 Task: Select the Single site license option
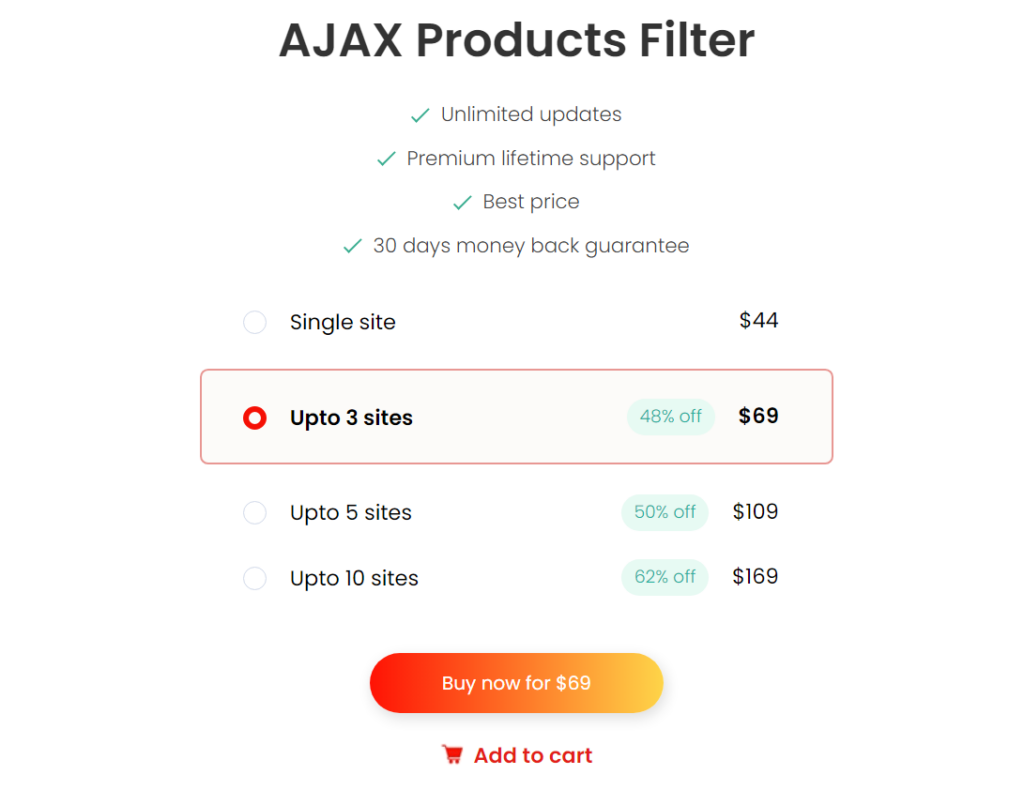pyautogui.click(x=255, y=322)
